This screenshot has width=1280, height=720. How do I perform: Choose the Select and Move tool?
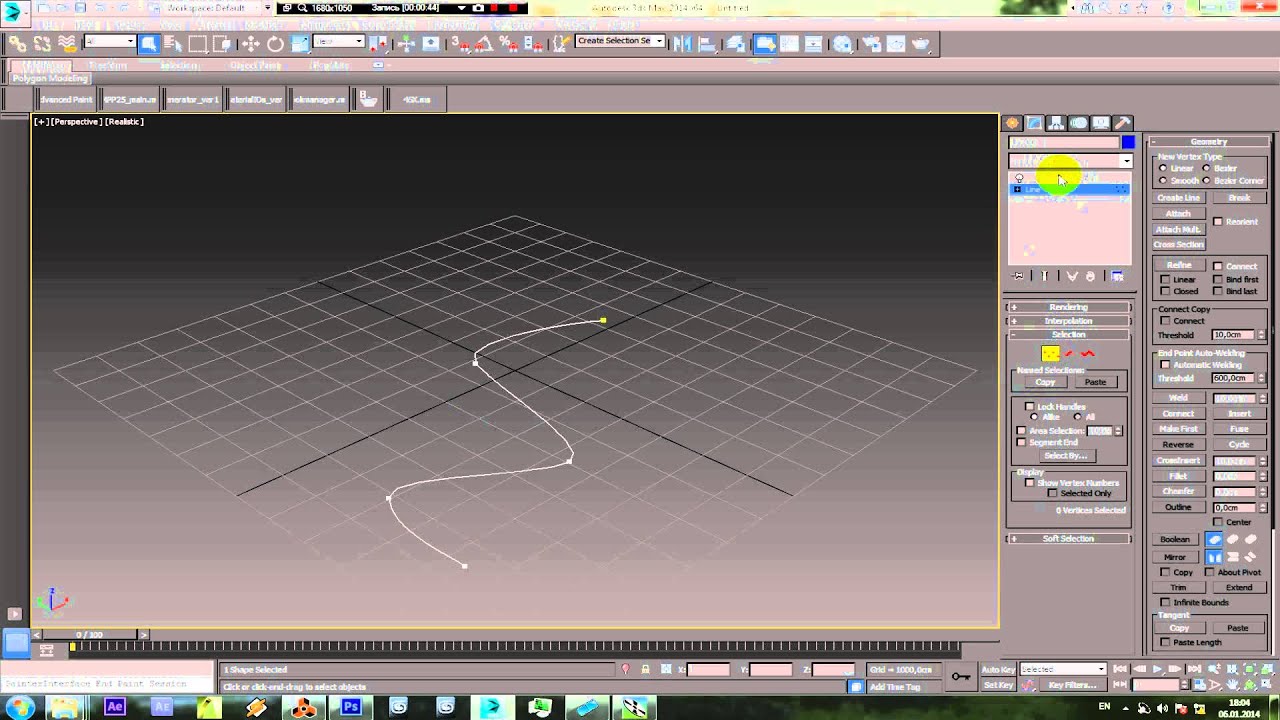click(250, 44)
